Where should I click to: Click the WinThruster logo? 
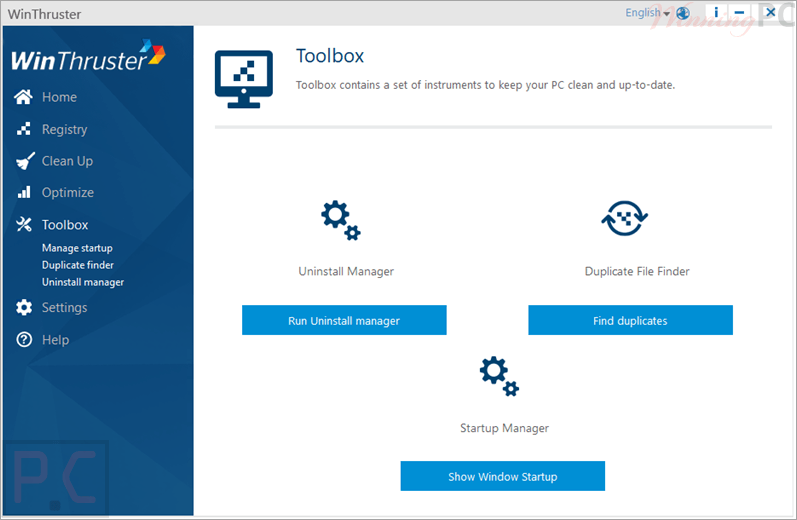[x=88, y=56]
